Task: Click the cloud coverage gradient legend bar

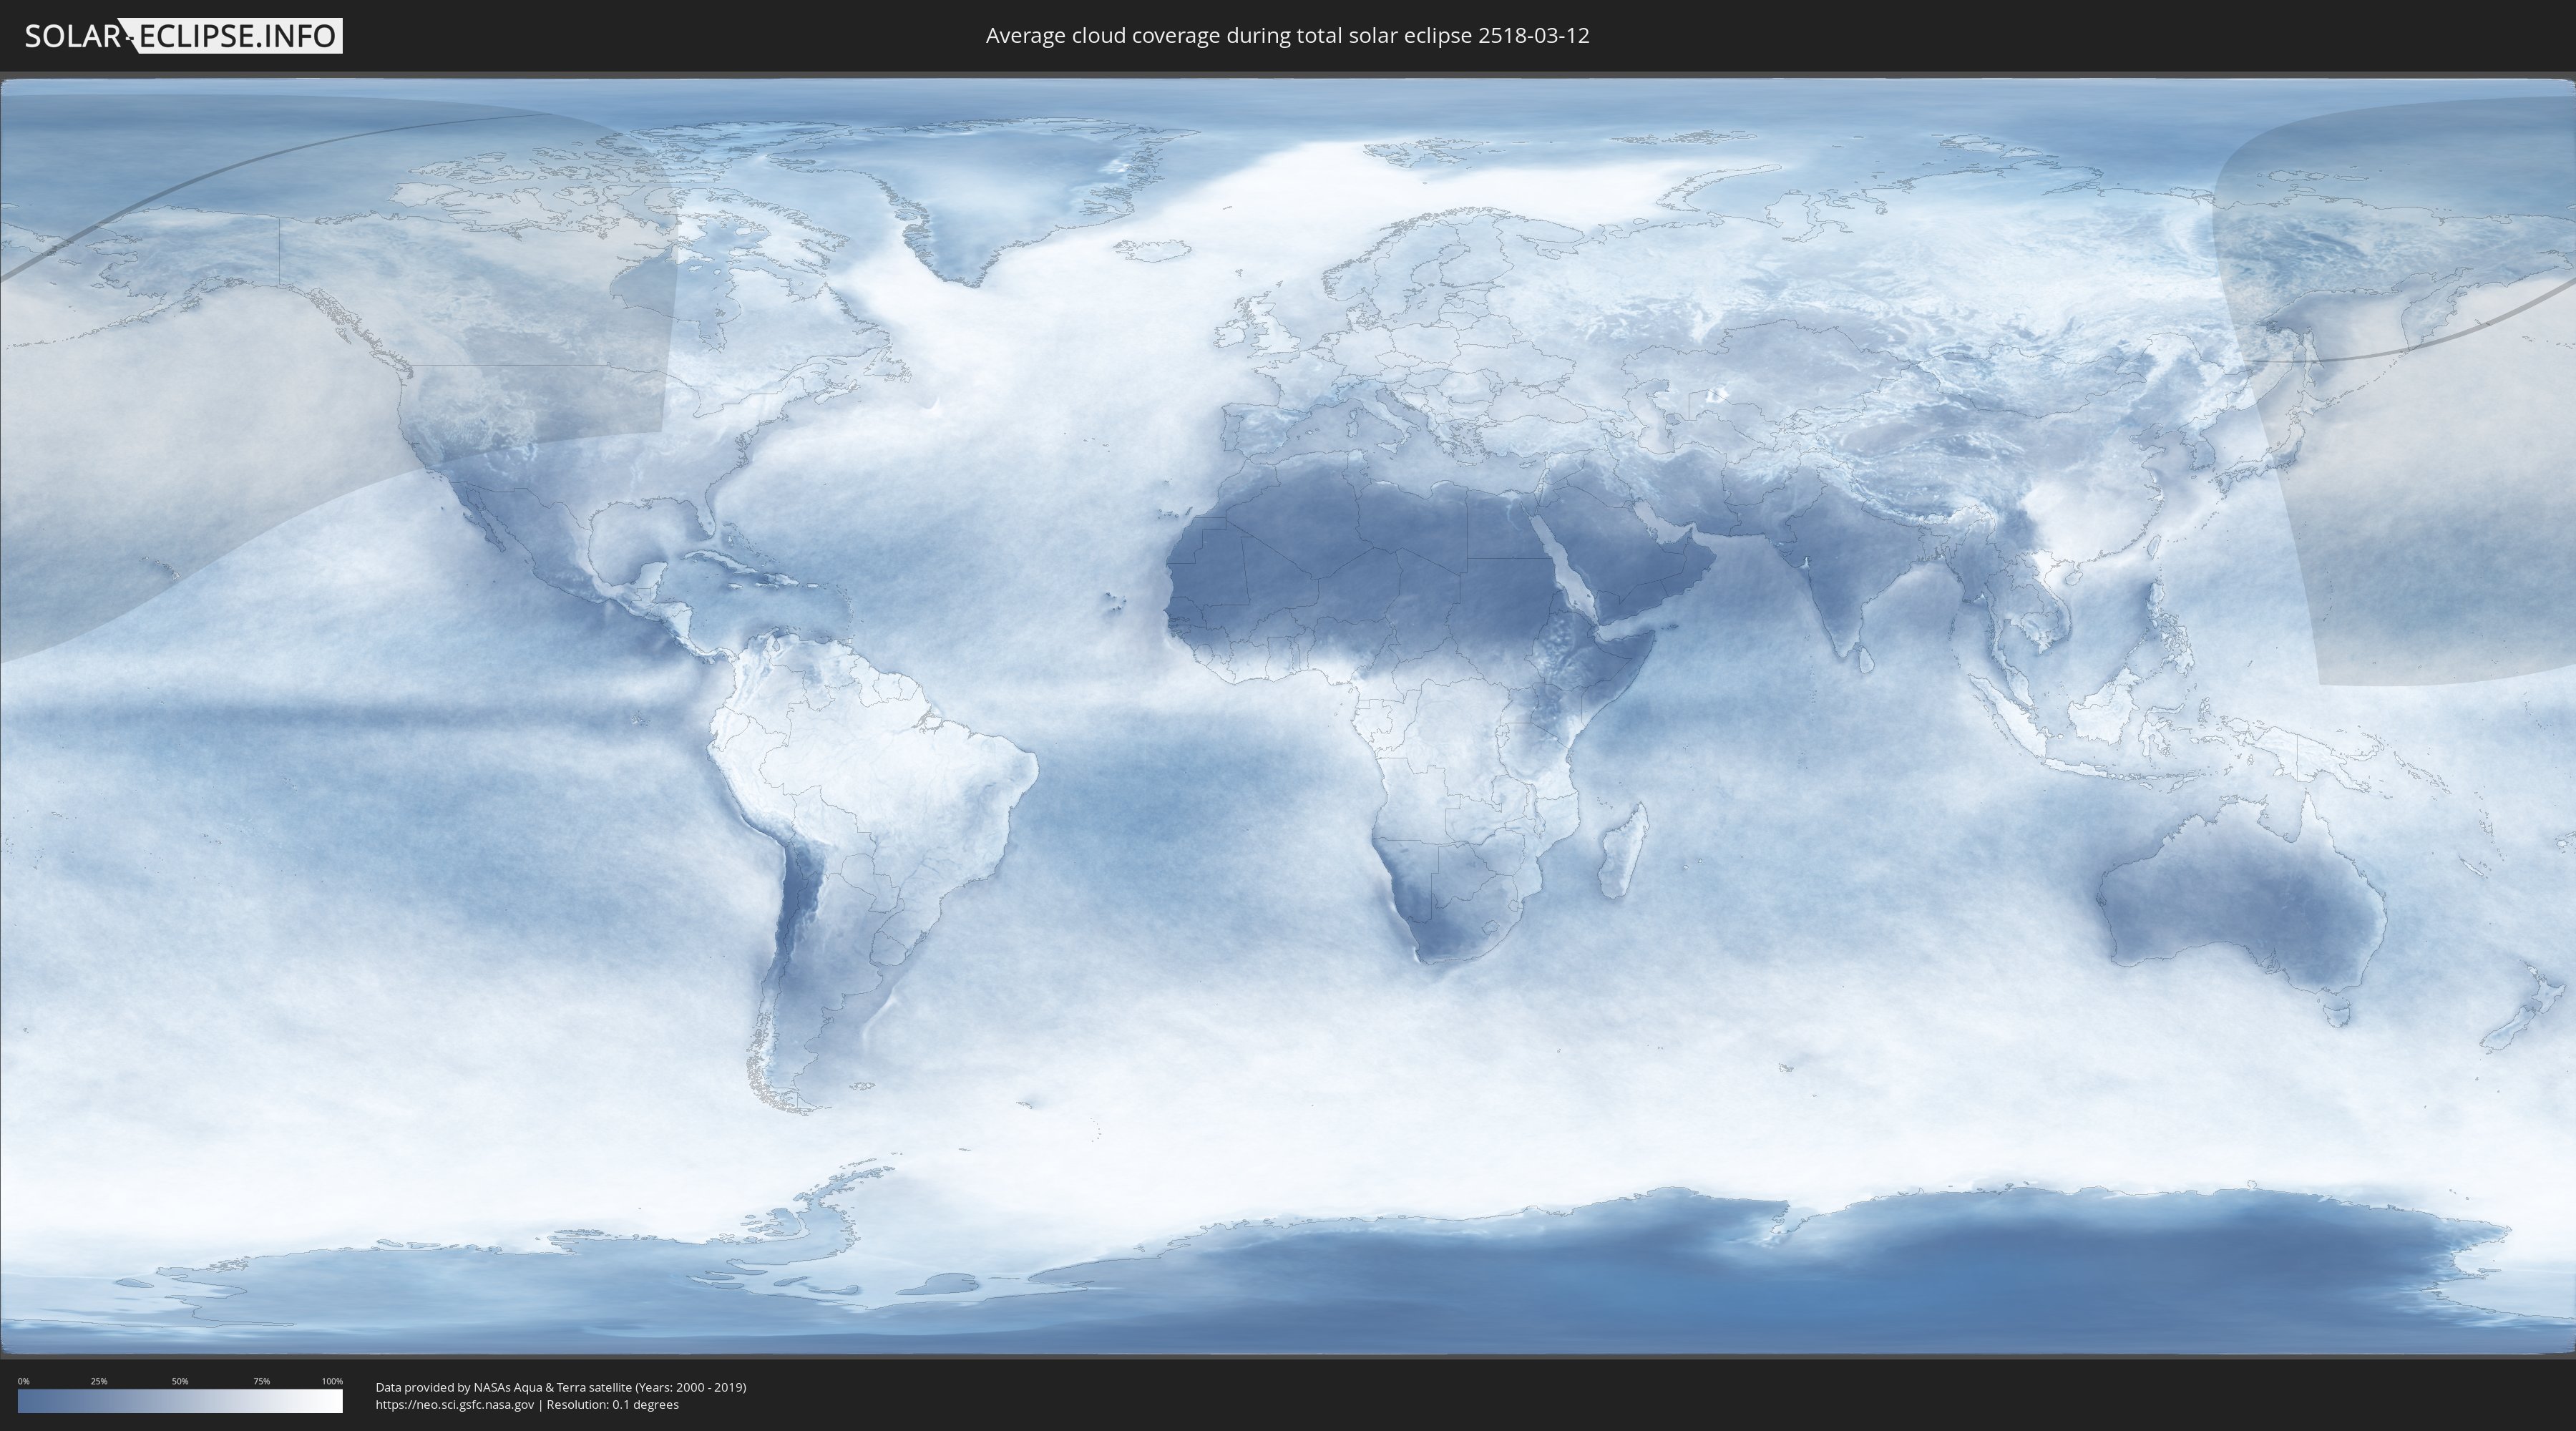Action: [x=180, y=1401]
